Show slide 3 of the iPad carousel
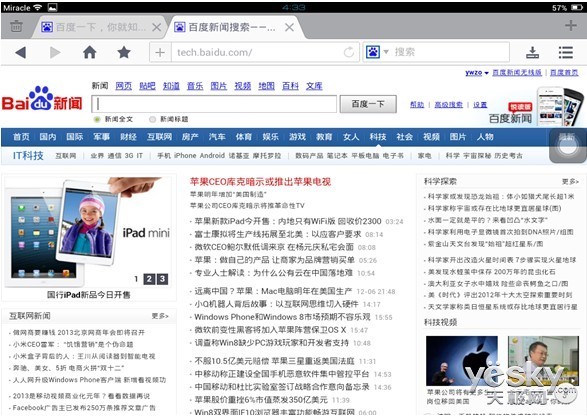 [162, 279]
